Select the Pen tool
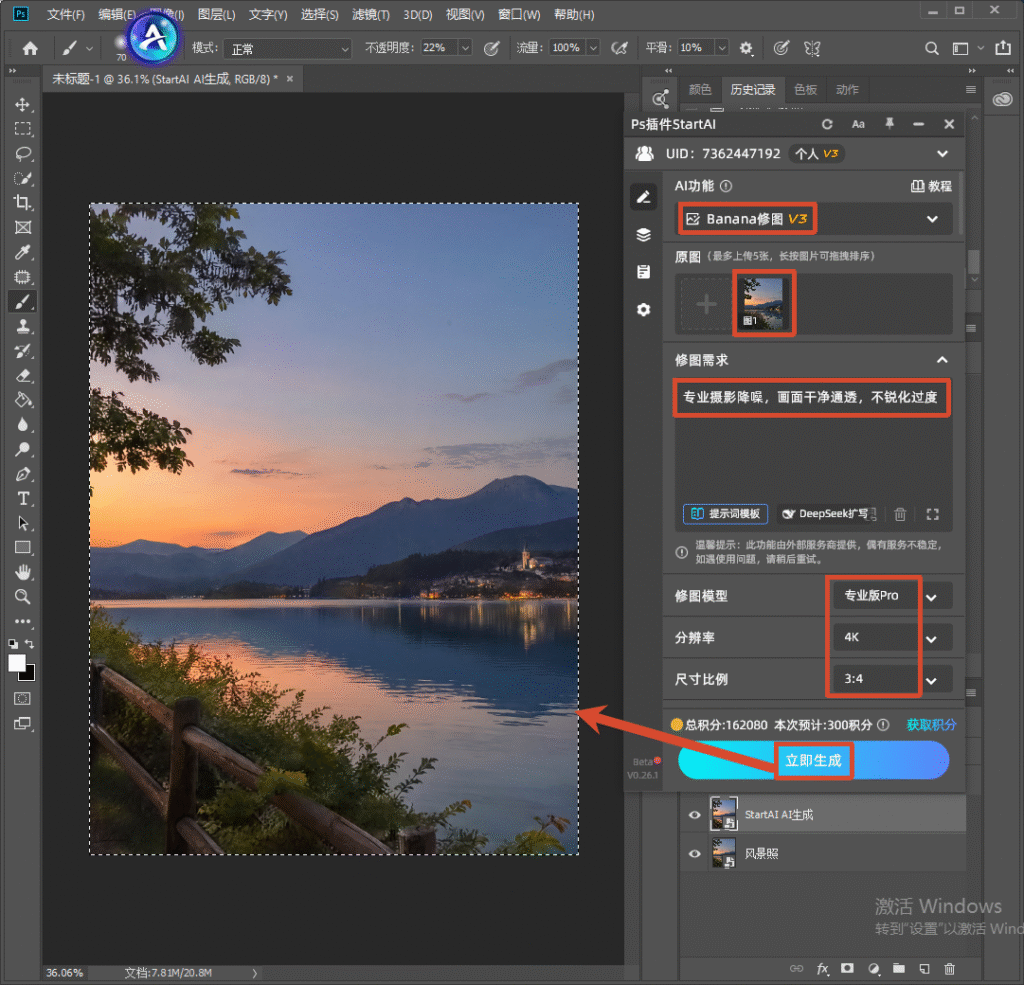Screen dimensions: 1024x985 (23, 474)
